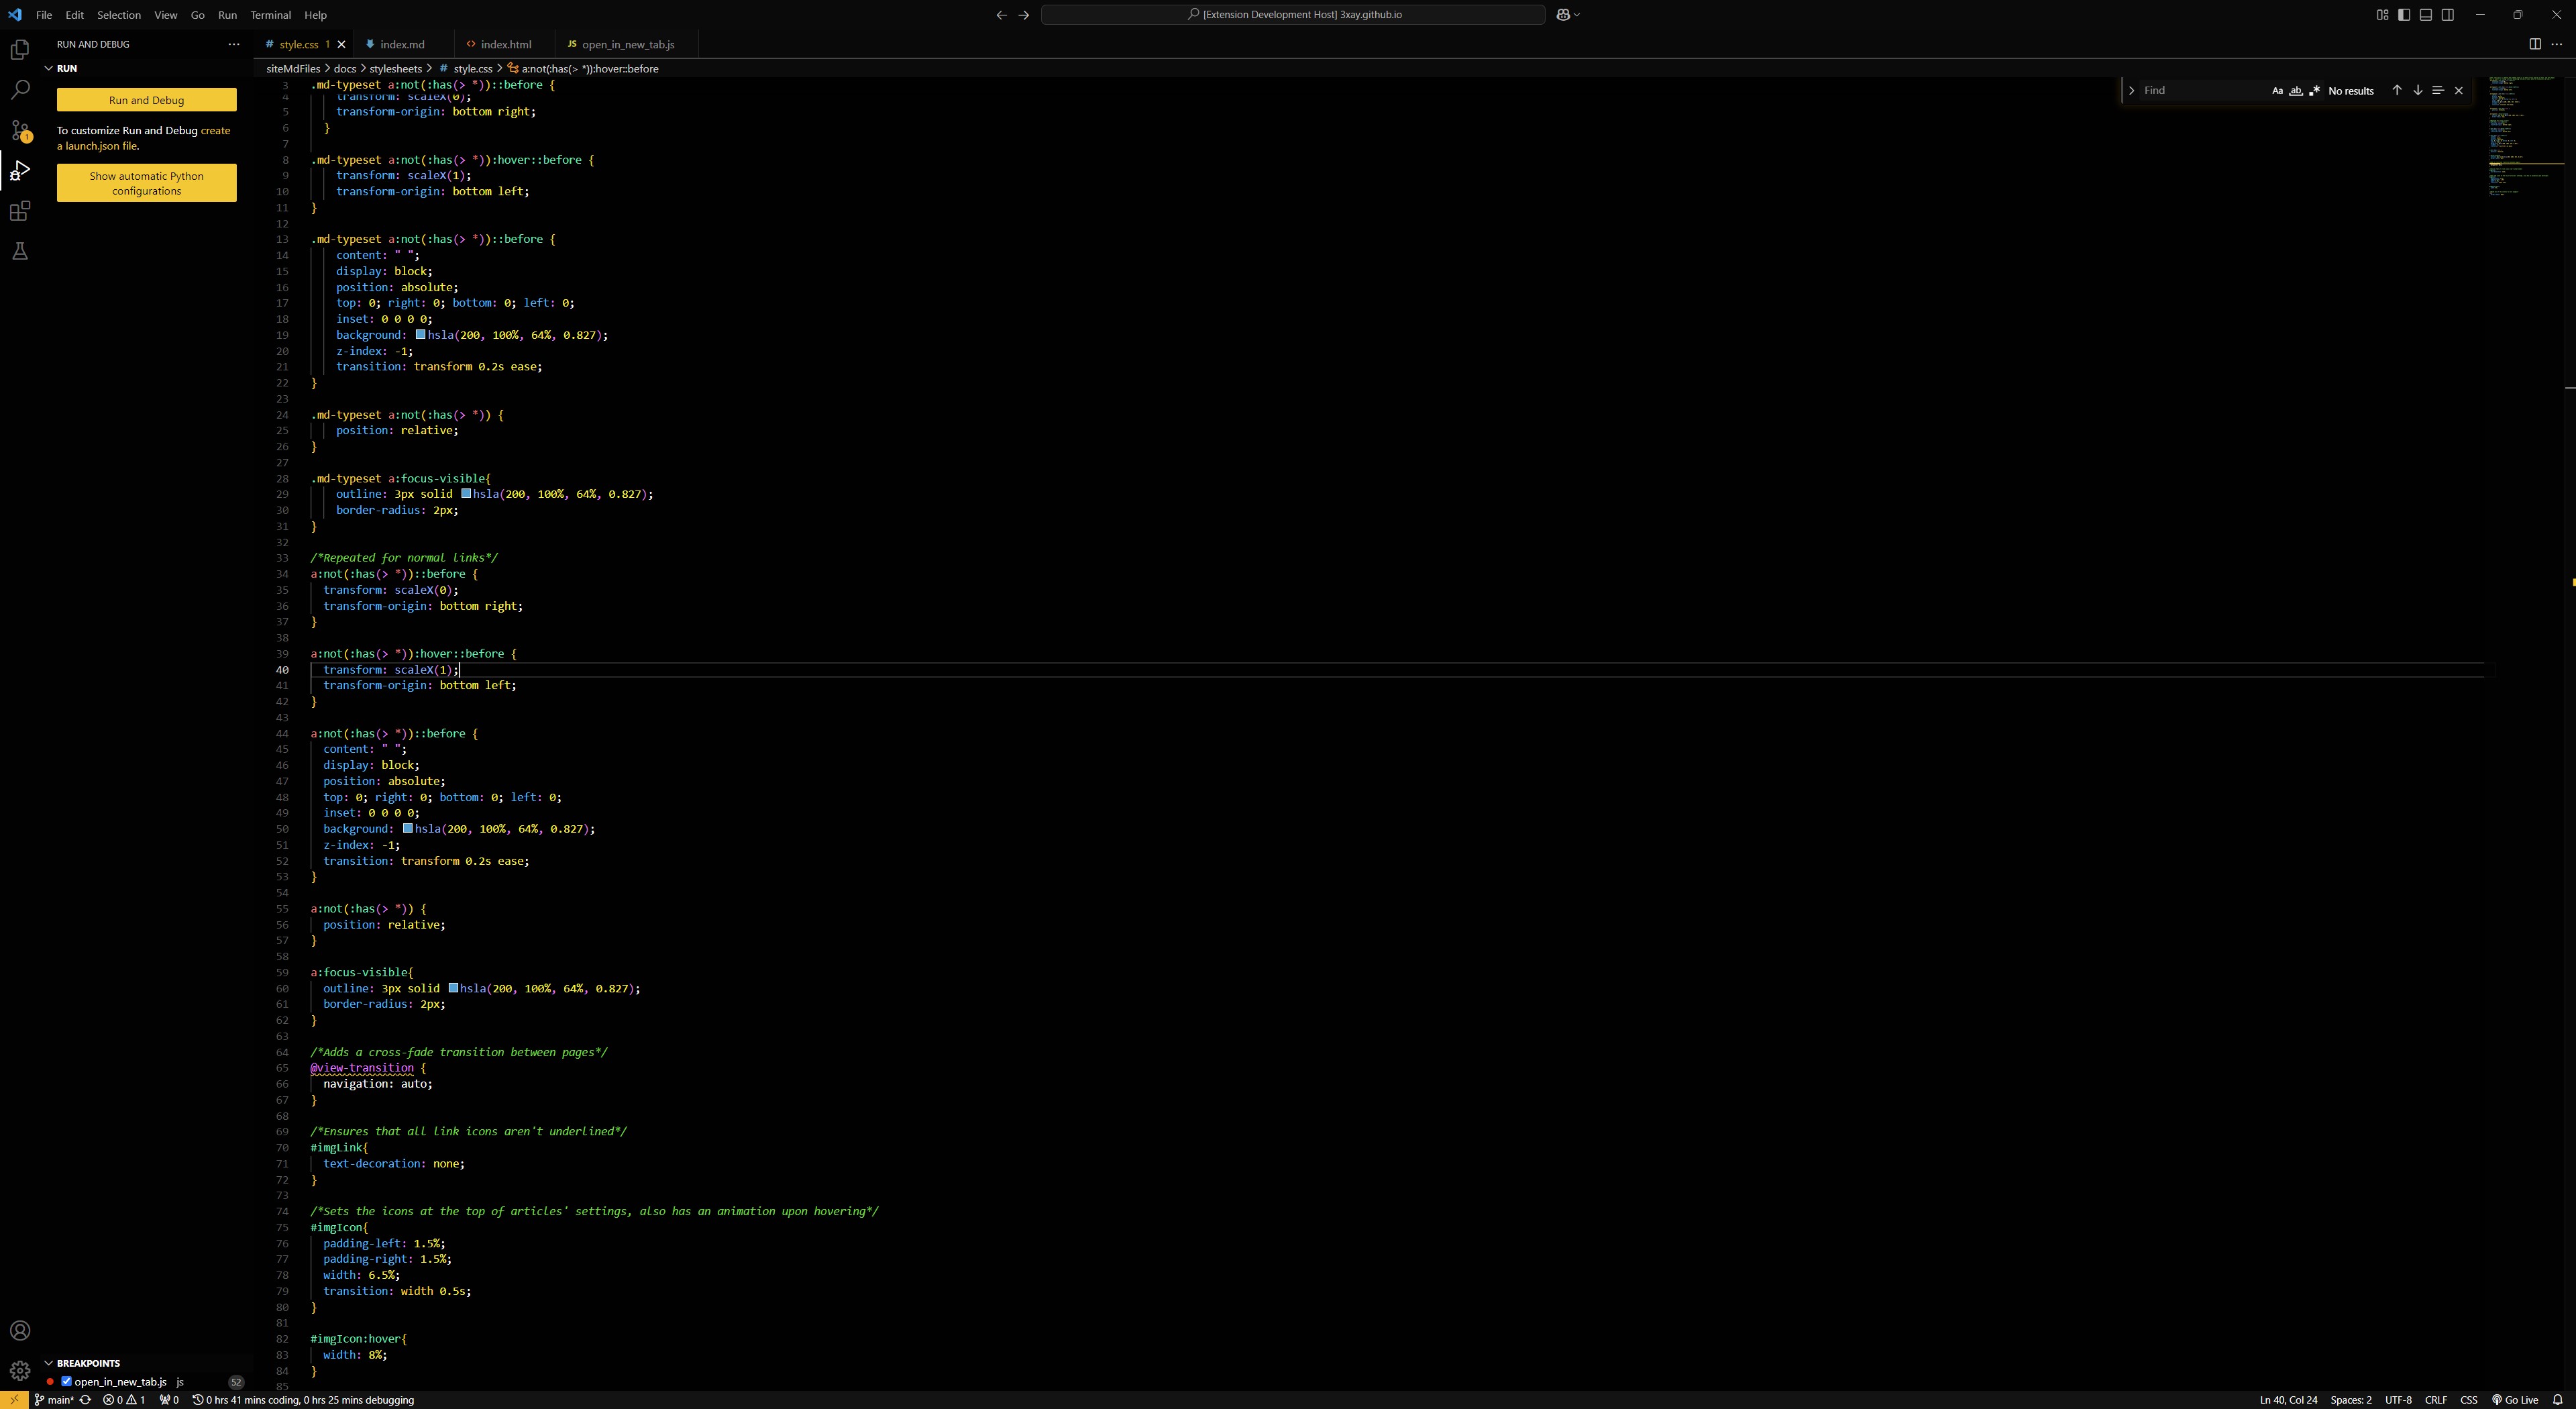Screen dimensions: 2576x1409
Task: Click the split editor right icon
Action: coord(2534,44)
